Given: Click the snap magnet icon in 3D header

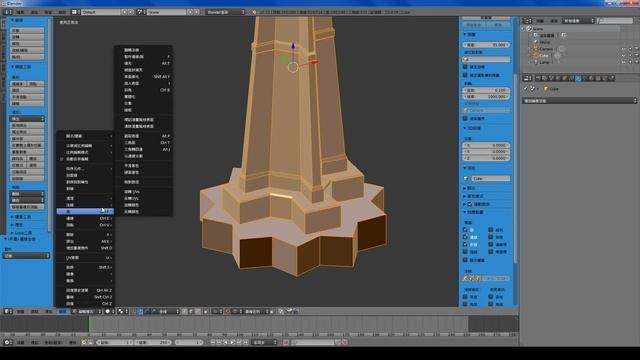Looking at the screenshot, I should 228,311.
